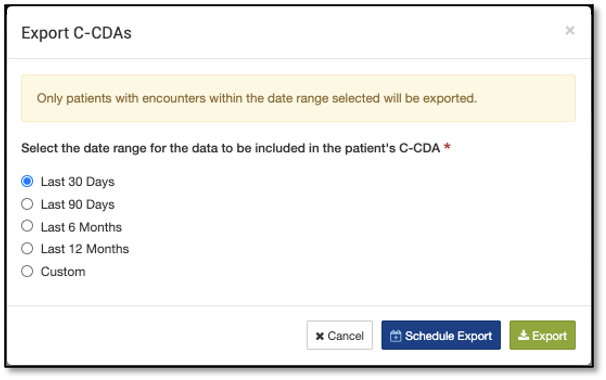Viewport: 606px width, 380px height.
Task: Click the download arrow icon on Export
Action: pyautogui.click(x=523, y=335)
